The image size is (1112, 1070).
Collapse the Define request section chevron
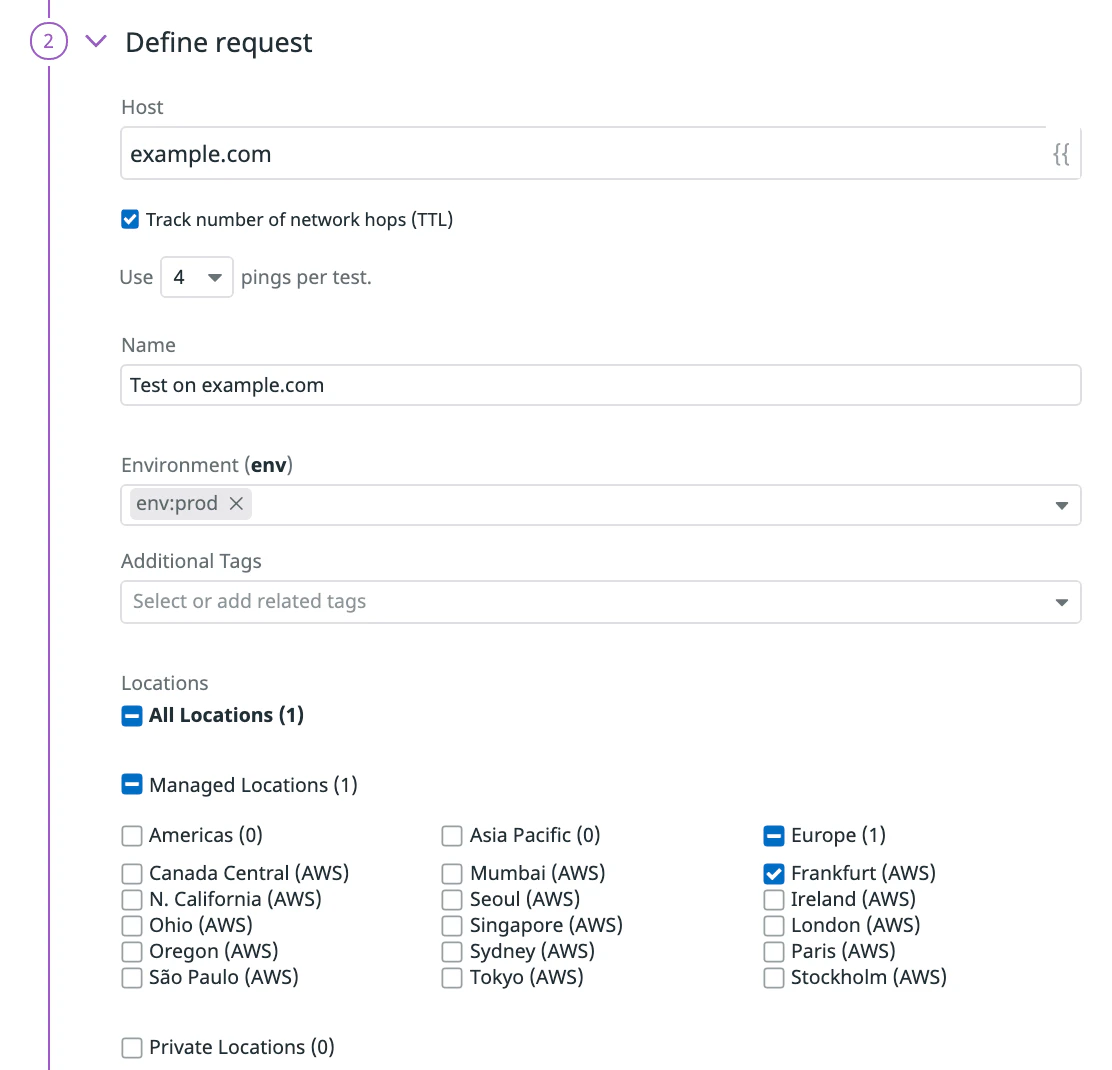[96, 41]
